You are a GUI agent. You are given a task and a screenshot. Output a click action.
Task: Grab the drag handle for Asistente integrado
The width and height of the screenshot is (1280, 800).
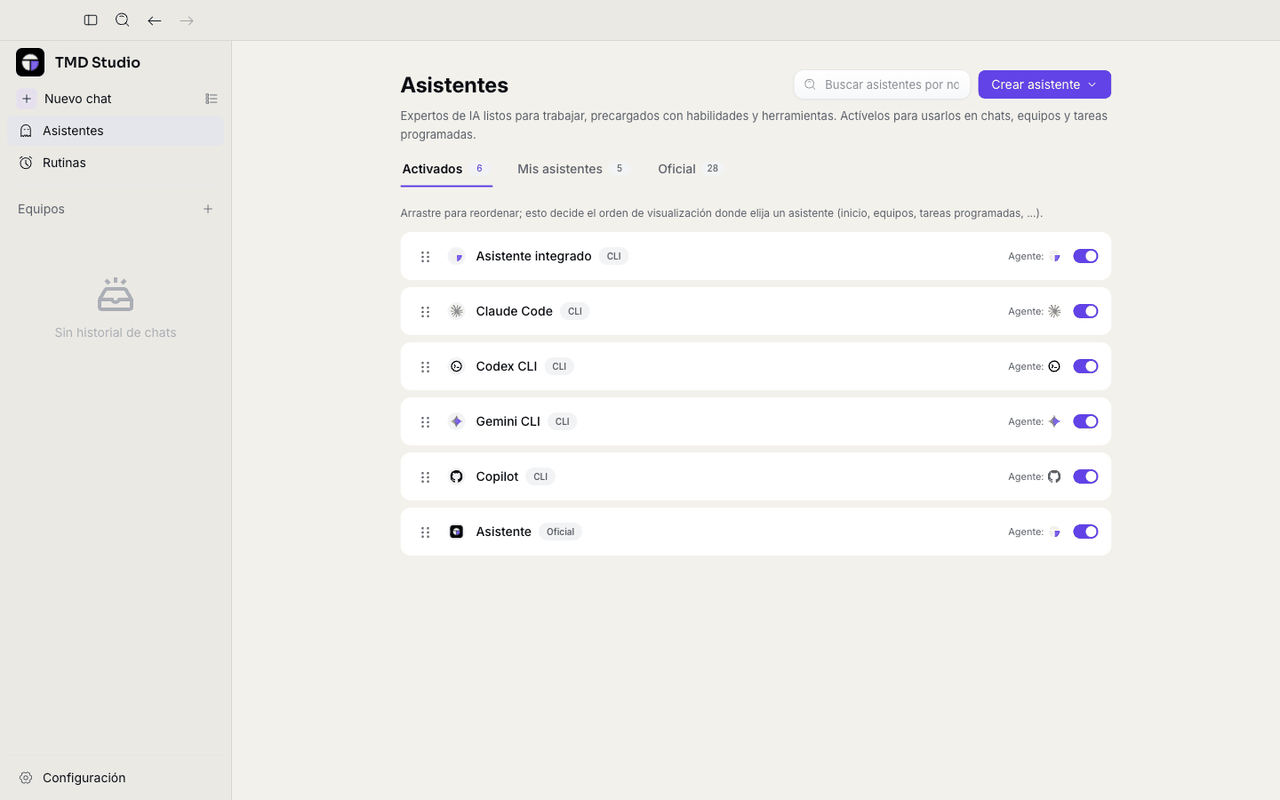point(425,257)
